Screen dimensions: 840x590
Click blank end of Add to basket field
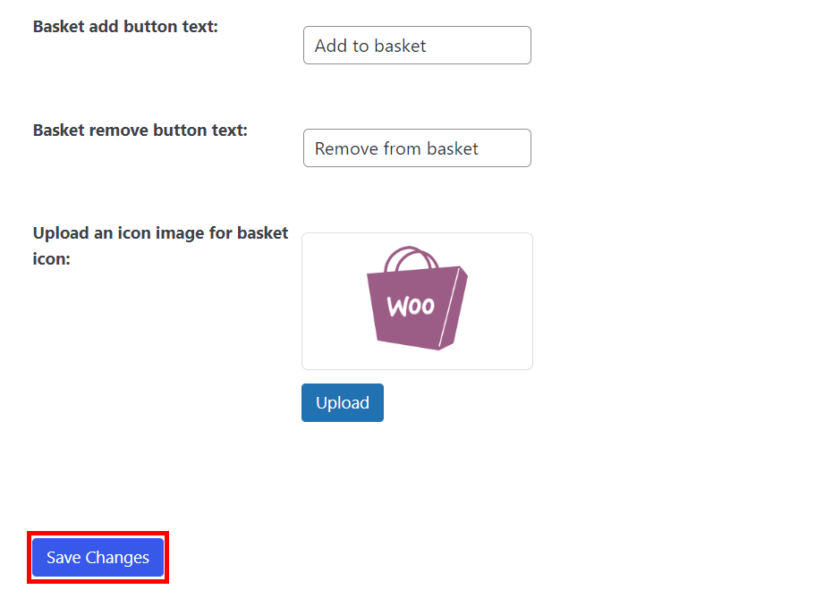(x=477, y=46)
